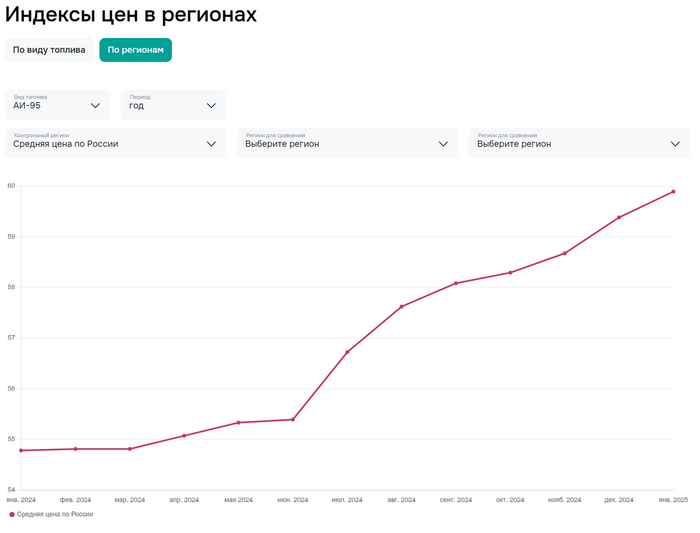Click the янв. 2024 starting data point
Viewport: 700px width, 533px height.
coord(21,450)
